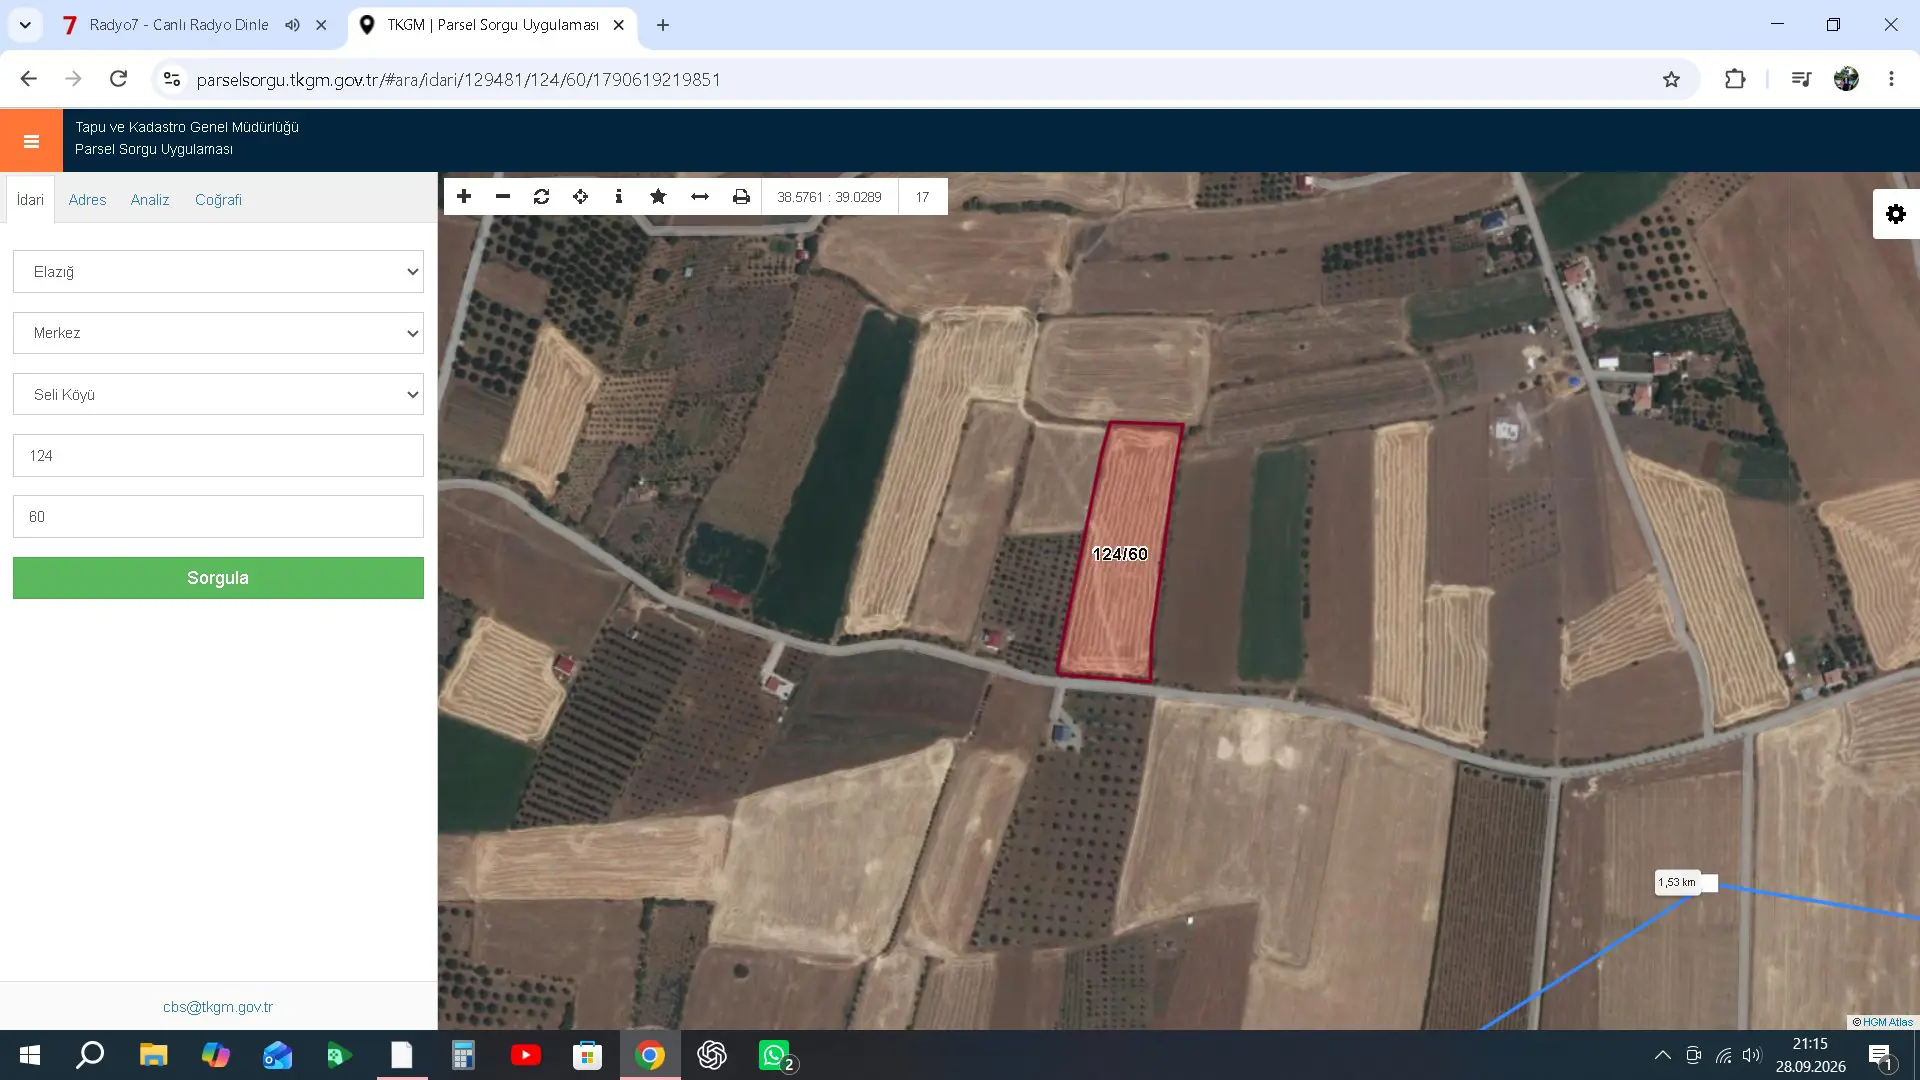This screenshot has width=1920, height=1080.
Task: Zoom in with the map plus tool
Action: pyautogui.click(x=464, y=197)
